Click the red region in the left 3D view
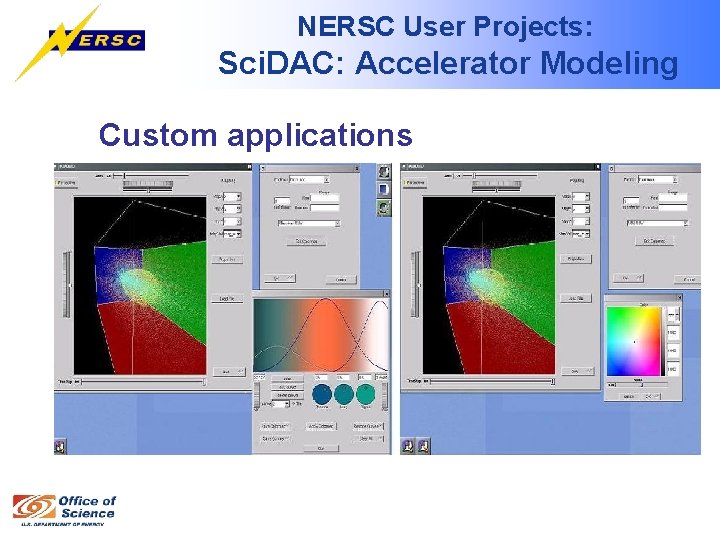This screenshot has width=720, height=540. [x=152, y=340]
